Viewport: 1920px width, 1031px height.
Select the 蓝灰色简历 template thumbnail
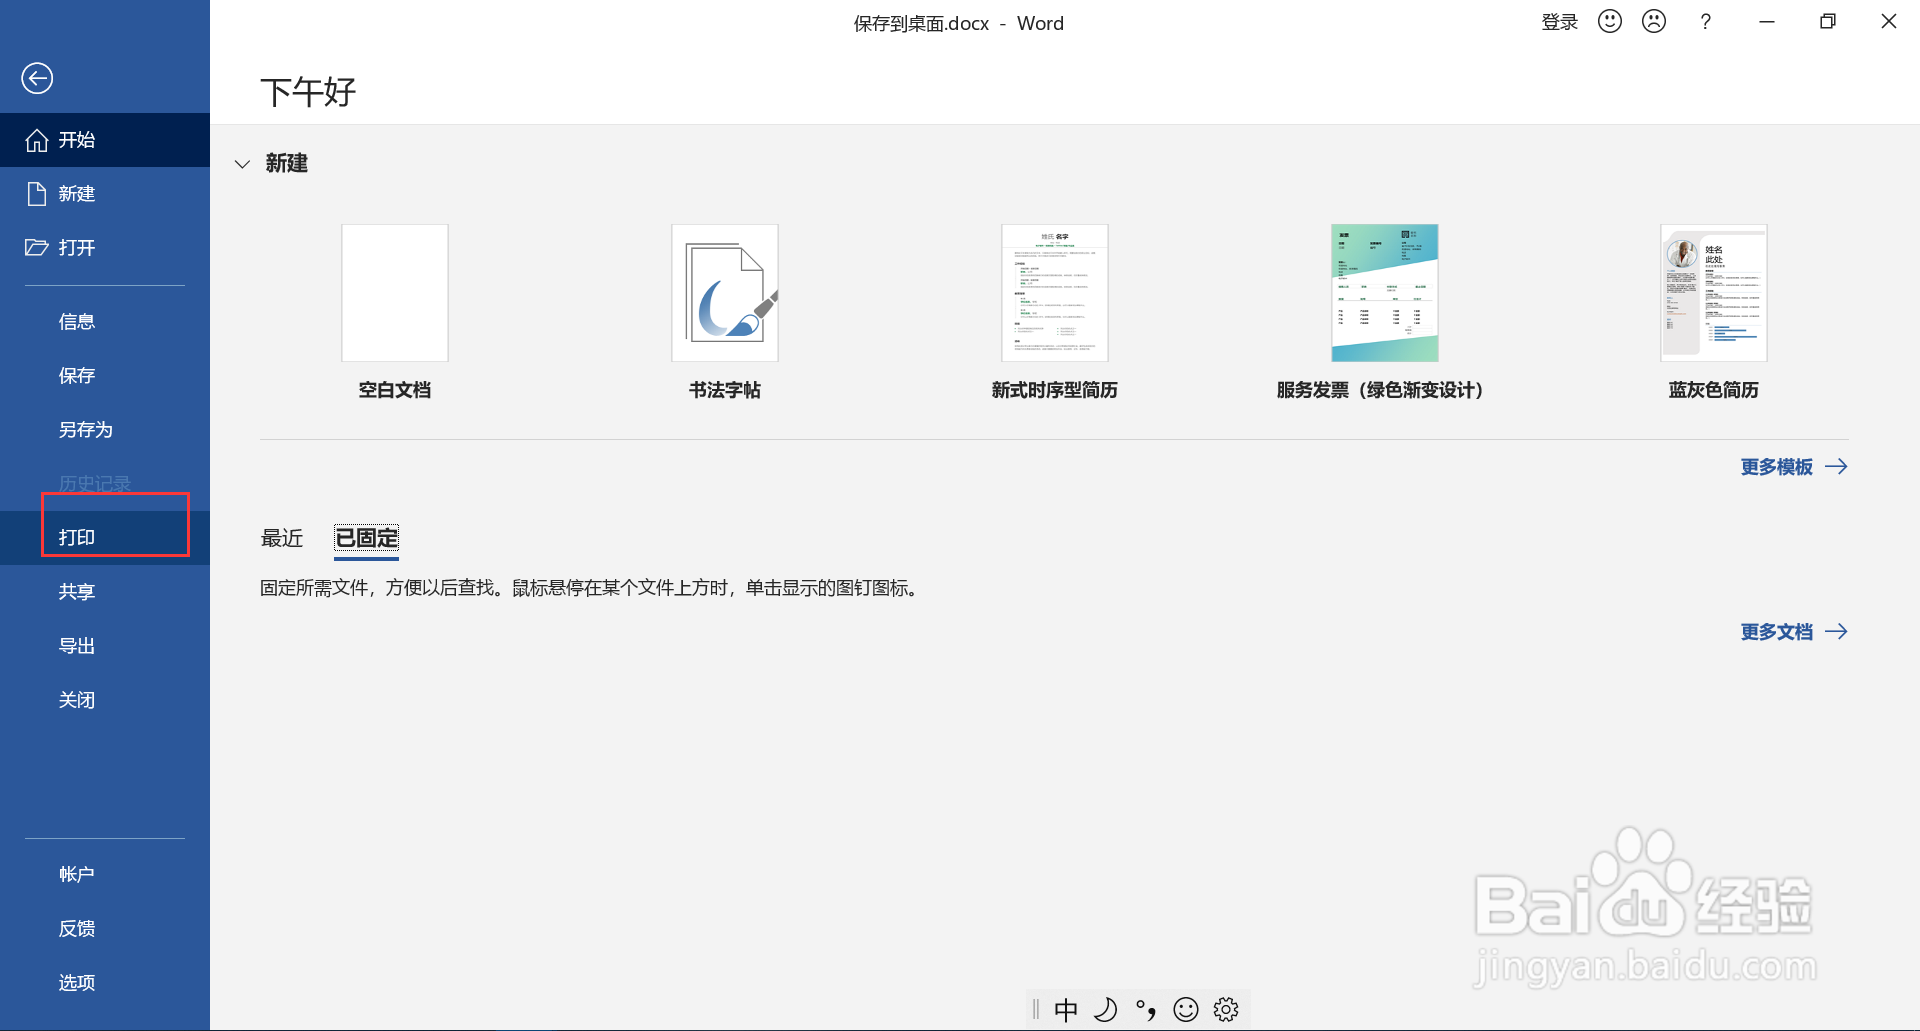pos(1714,293)
